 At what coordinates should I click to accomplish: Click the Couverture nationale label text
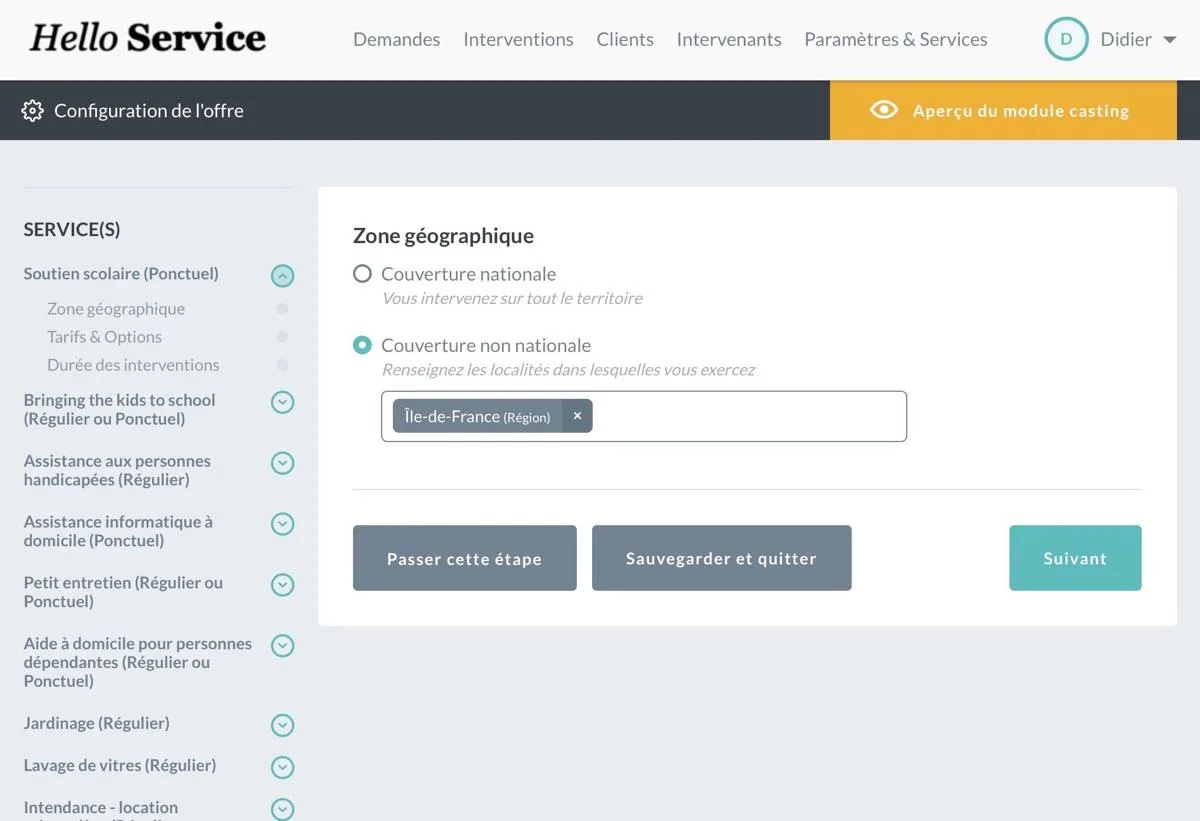pos(468,274)
